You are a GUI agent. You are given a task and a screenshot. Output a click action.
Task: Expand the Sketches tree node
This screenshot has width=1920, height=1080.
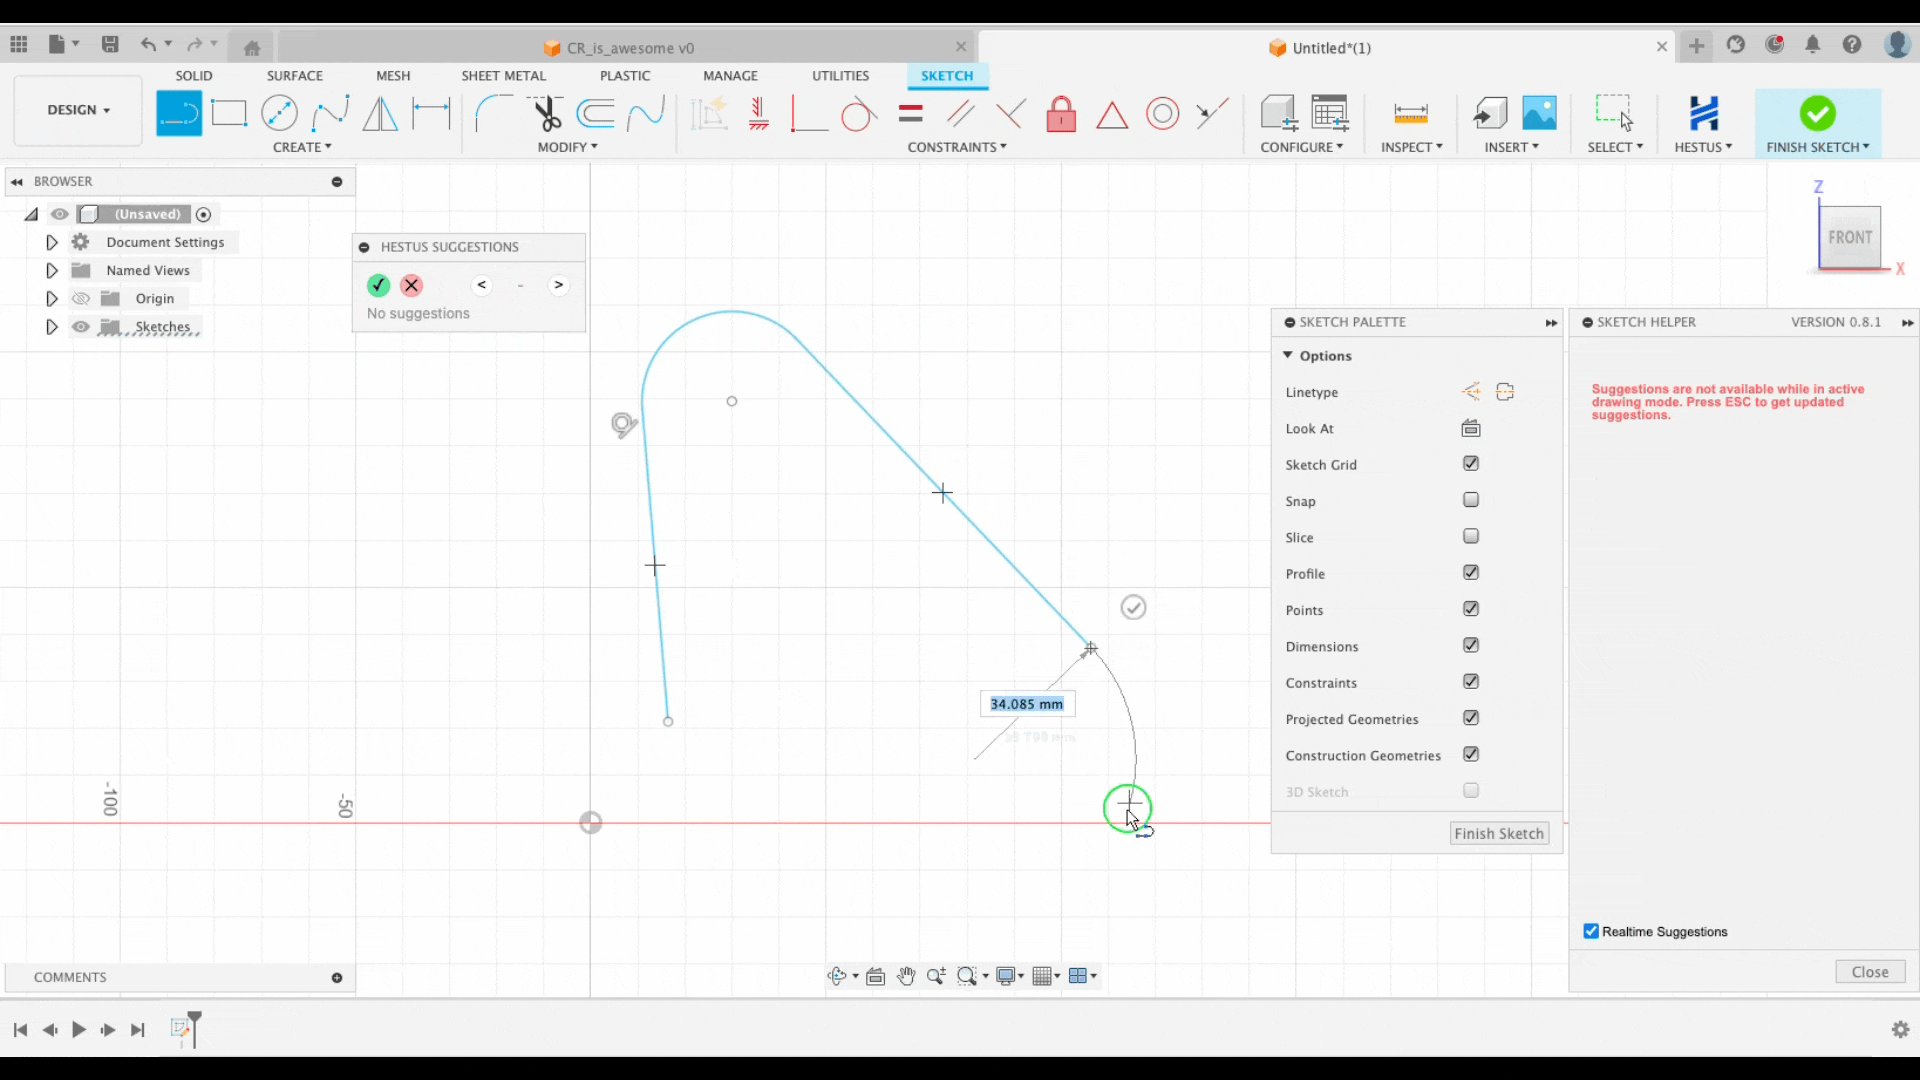pos(51,327)
